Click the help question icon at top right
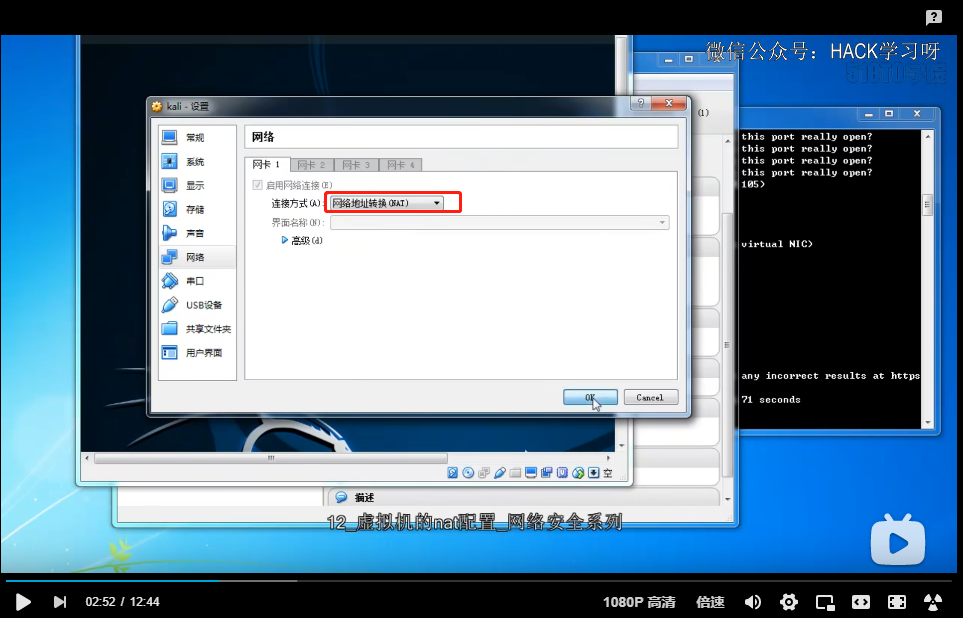This screenshot has width=963, height=618. [x=934, y=17]
